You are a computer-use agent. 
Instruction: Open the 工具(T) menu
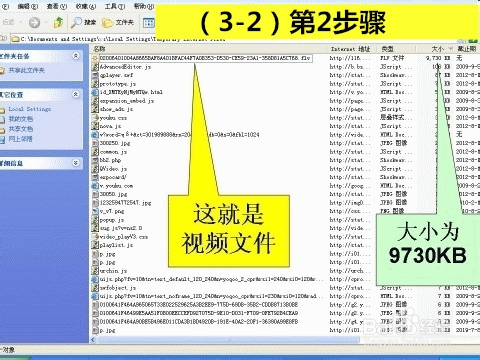coord(115,6)
